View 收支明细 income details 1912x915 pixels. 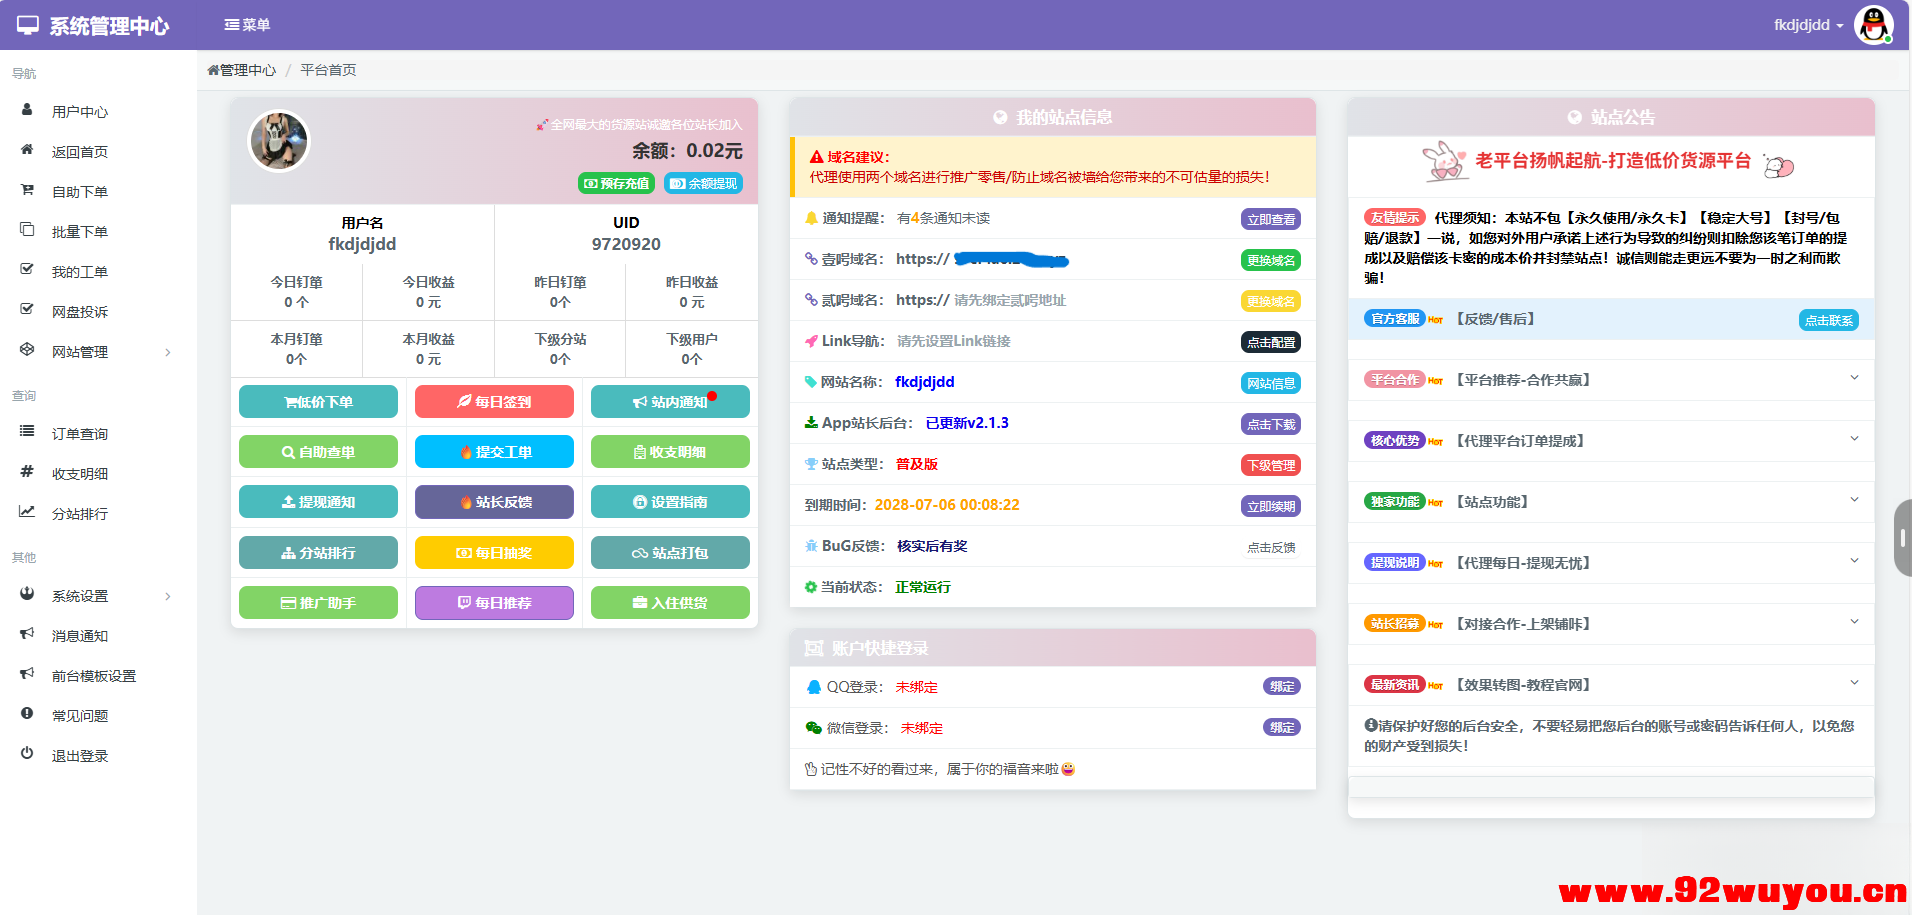[81, 472]
